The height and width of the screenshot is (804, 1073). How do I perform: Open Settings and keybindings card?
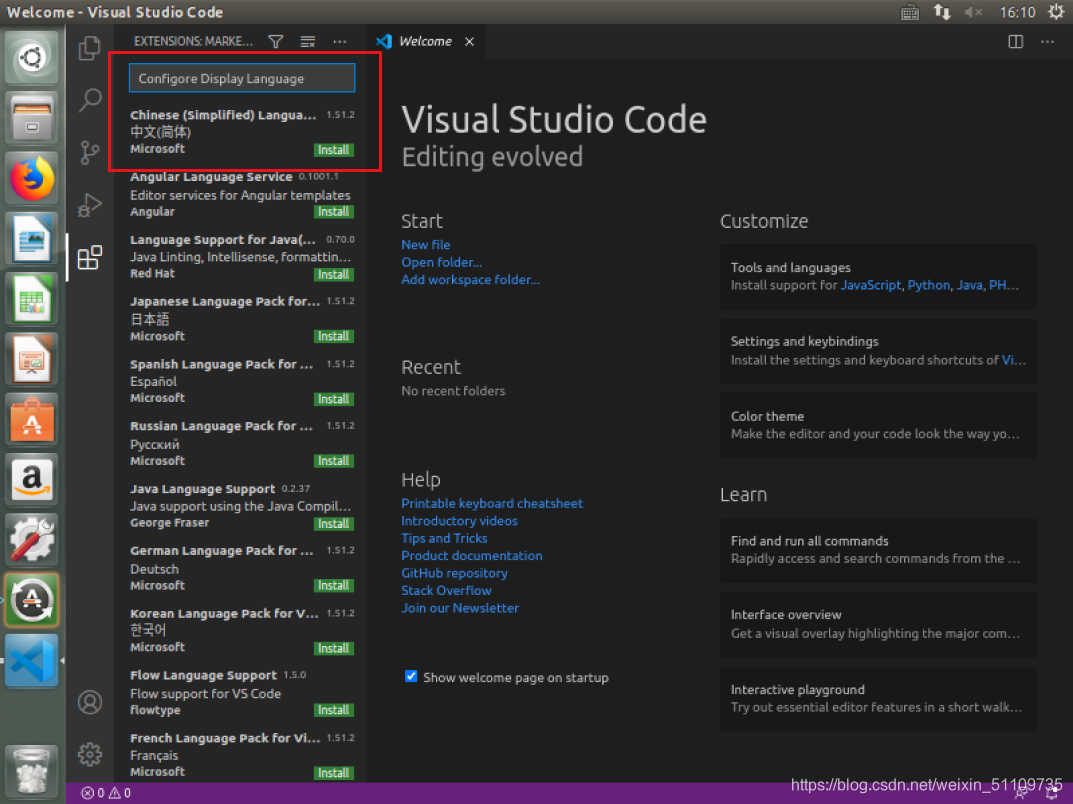878,351
